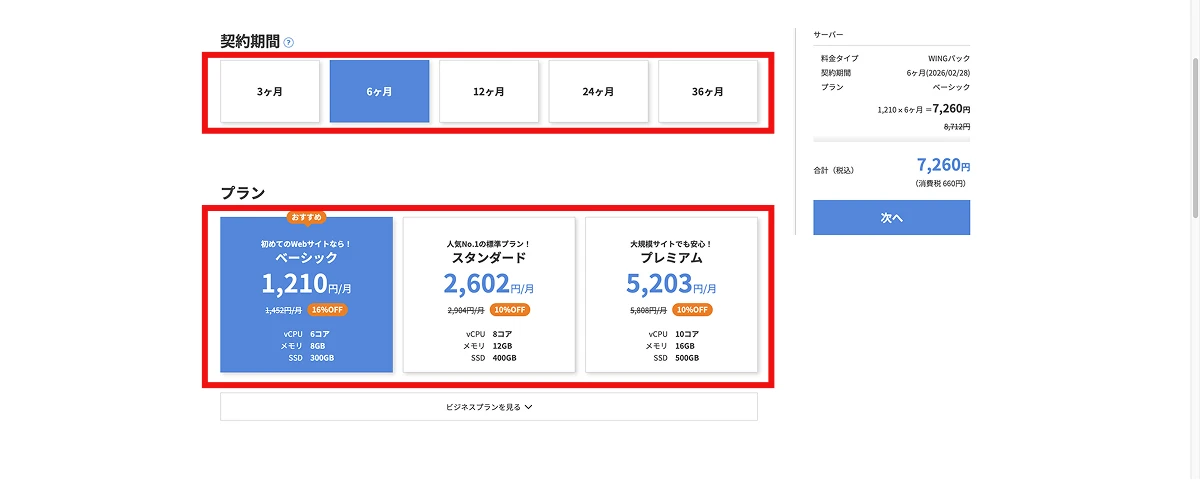The height and width of the screenshot is (480, 1200).
Task: Click the 消費税 660円 note
Action: [942, 184]
